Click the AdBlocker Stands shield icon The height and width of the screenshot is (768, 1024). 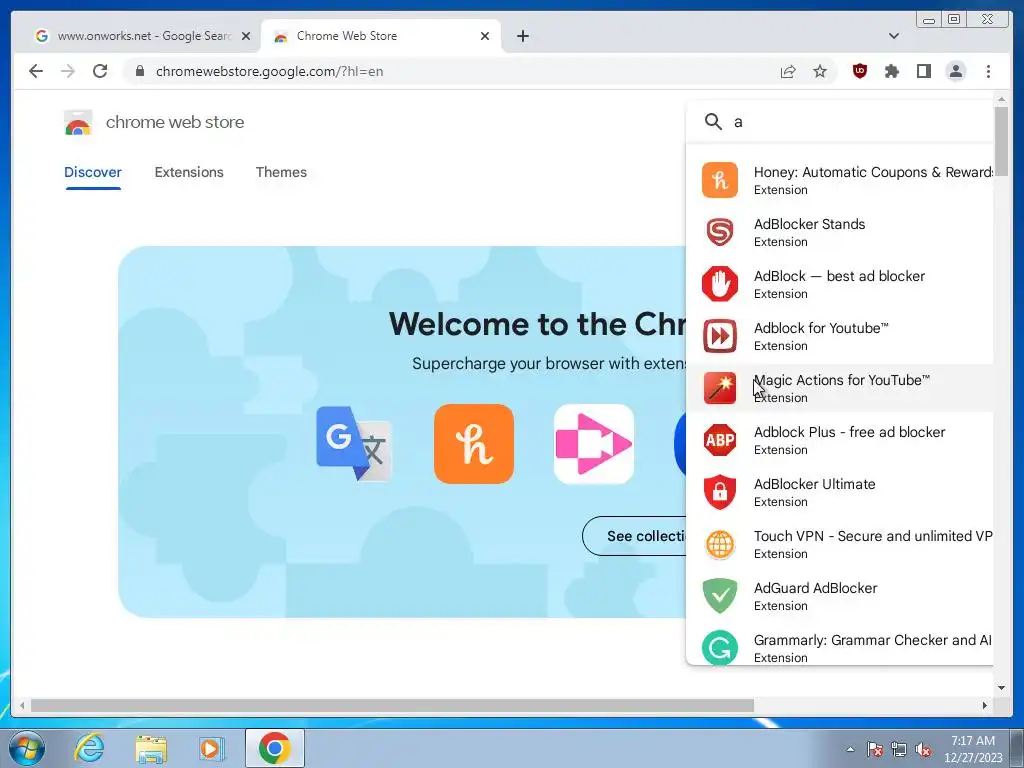coord(720,232)
